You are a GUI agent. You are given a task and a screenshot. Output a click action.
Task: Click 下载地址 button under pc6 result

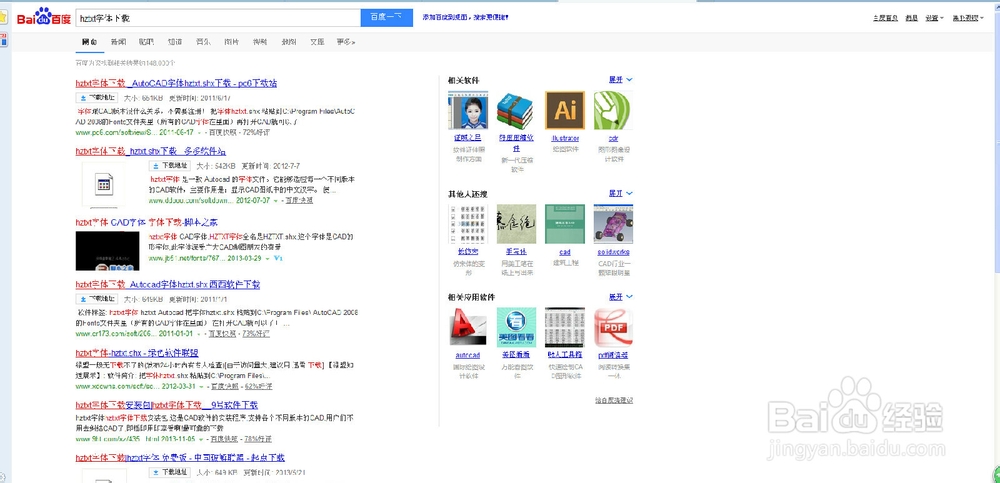pos(97,98)
